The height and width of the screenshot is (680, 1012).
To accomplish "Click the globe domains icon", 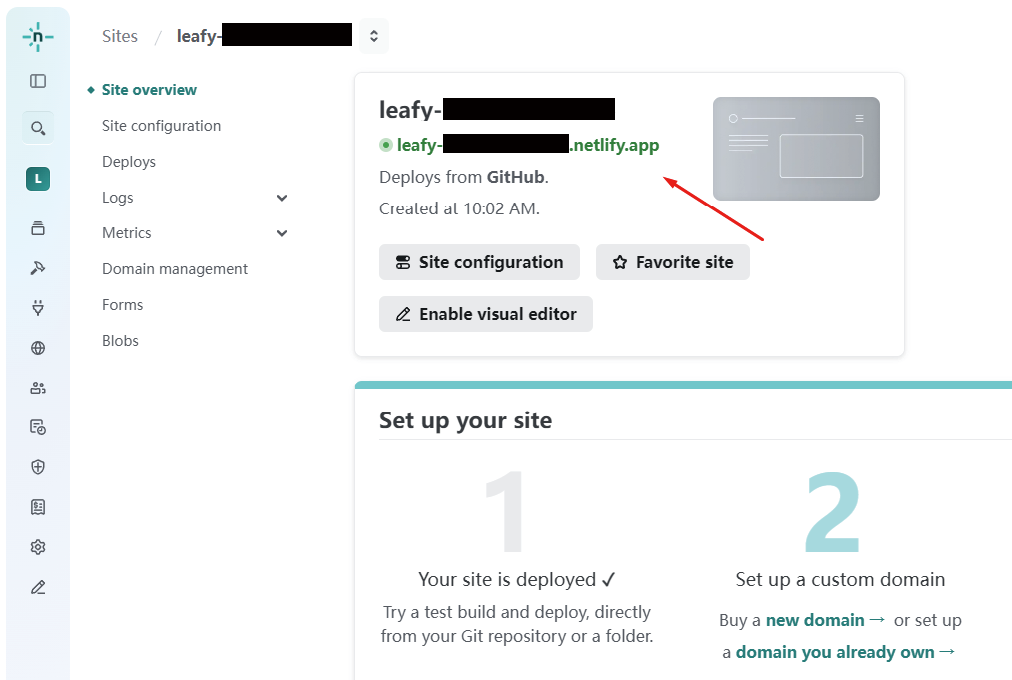I will pyautogui.click(x=38, y=348).
